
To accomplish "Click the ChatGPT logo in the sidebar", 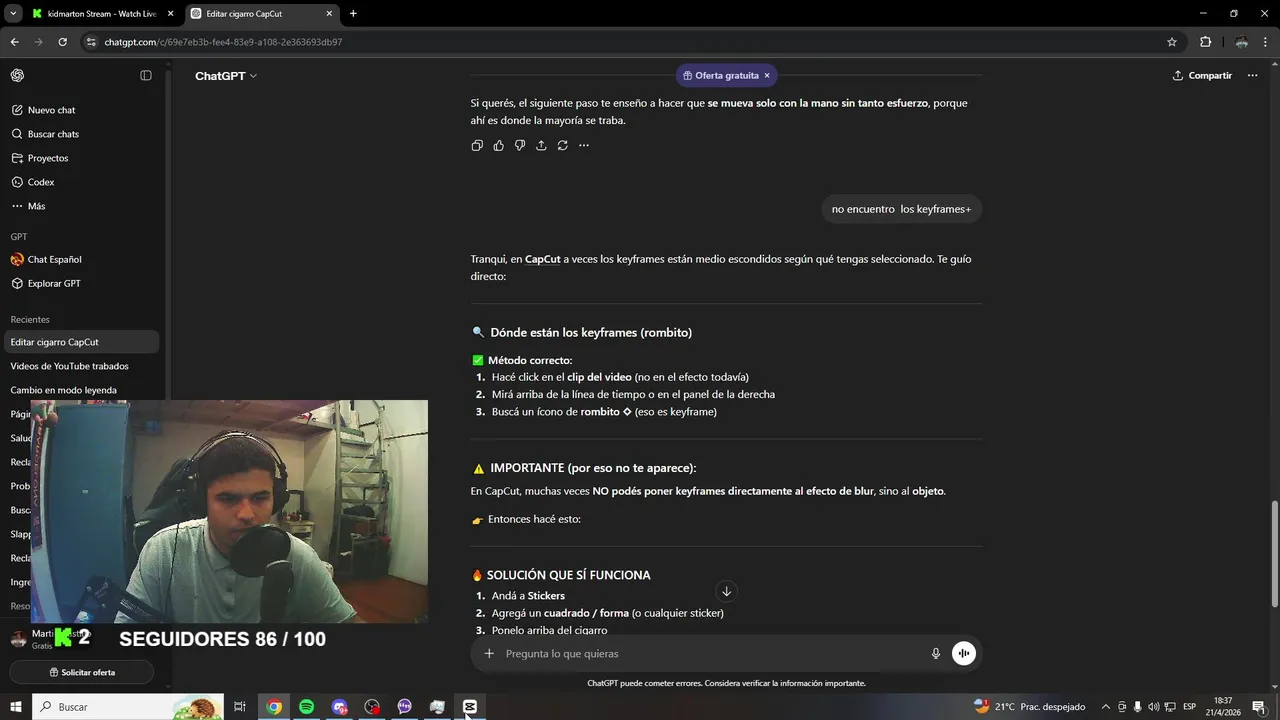I will point(17,76).
